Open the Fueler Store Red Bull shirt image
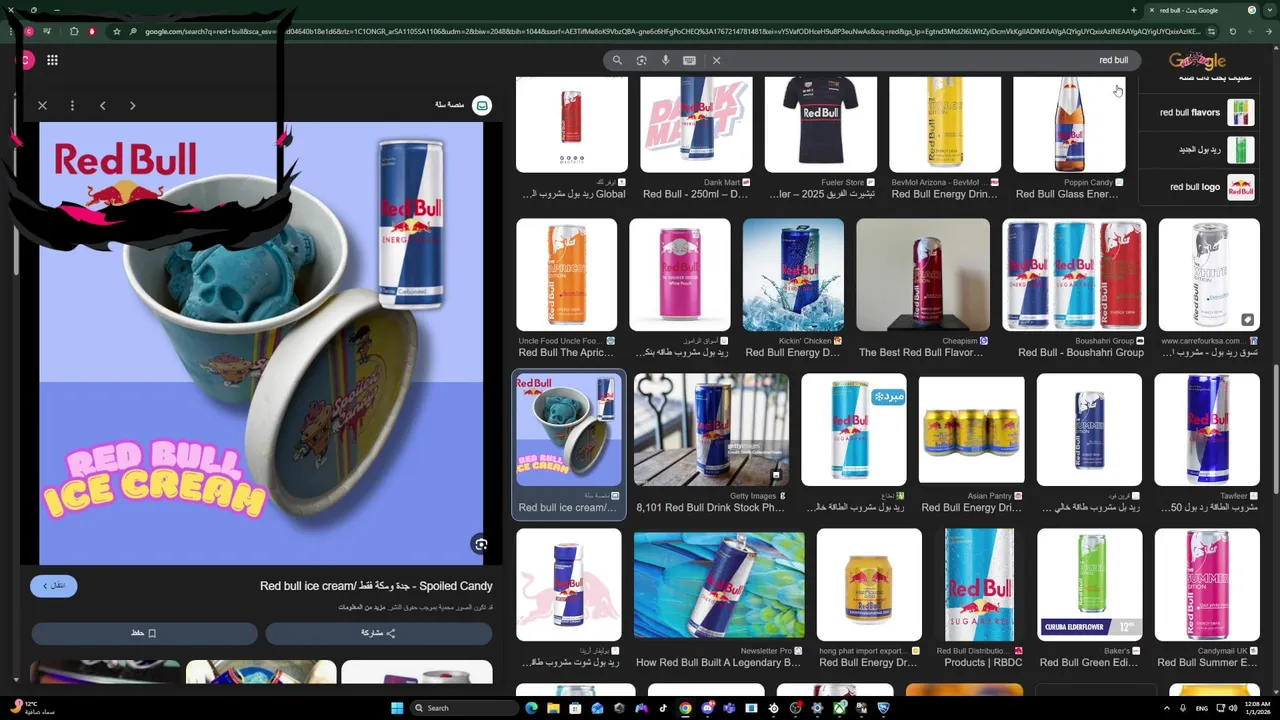The image size is (1280, 720). [820, 124]
